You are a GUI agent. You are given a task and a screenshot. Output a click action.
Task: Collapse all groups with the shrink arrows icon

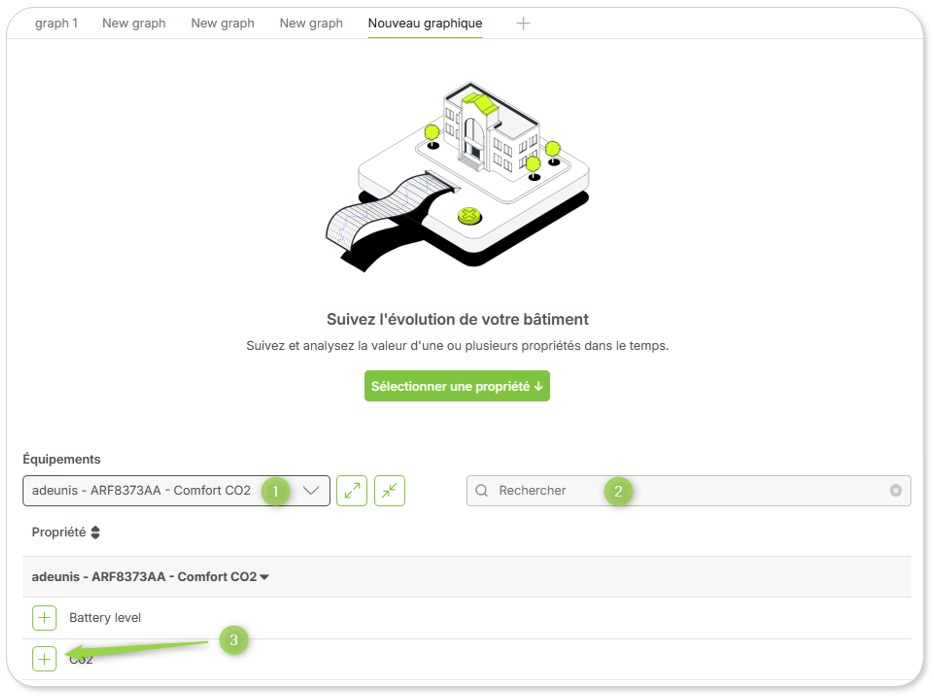coord(390,490)
